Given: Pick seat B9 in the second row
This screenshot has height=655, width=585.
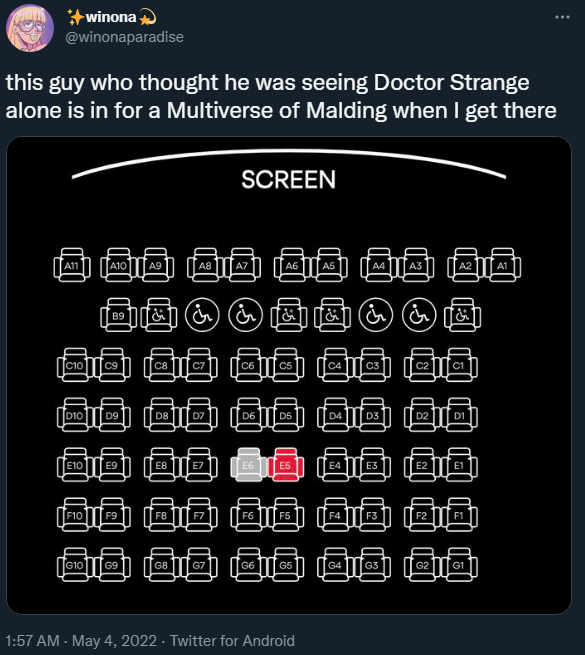Looking at the screenshot, I should coord(118,315).
